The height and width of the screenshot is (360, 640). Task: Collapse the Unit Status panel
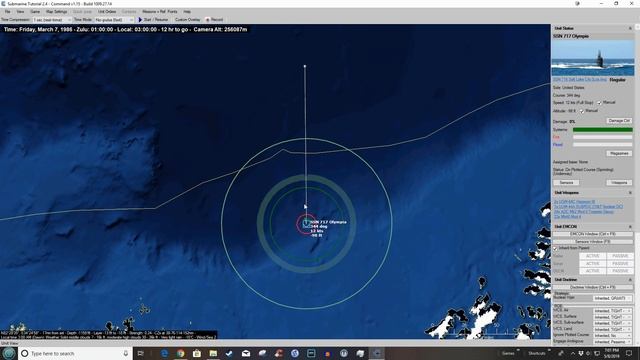tap(630, 28)
